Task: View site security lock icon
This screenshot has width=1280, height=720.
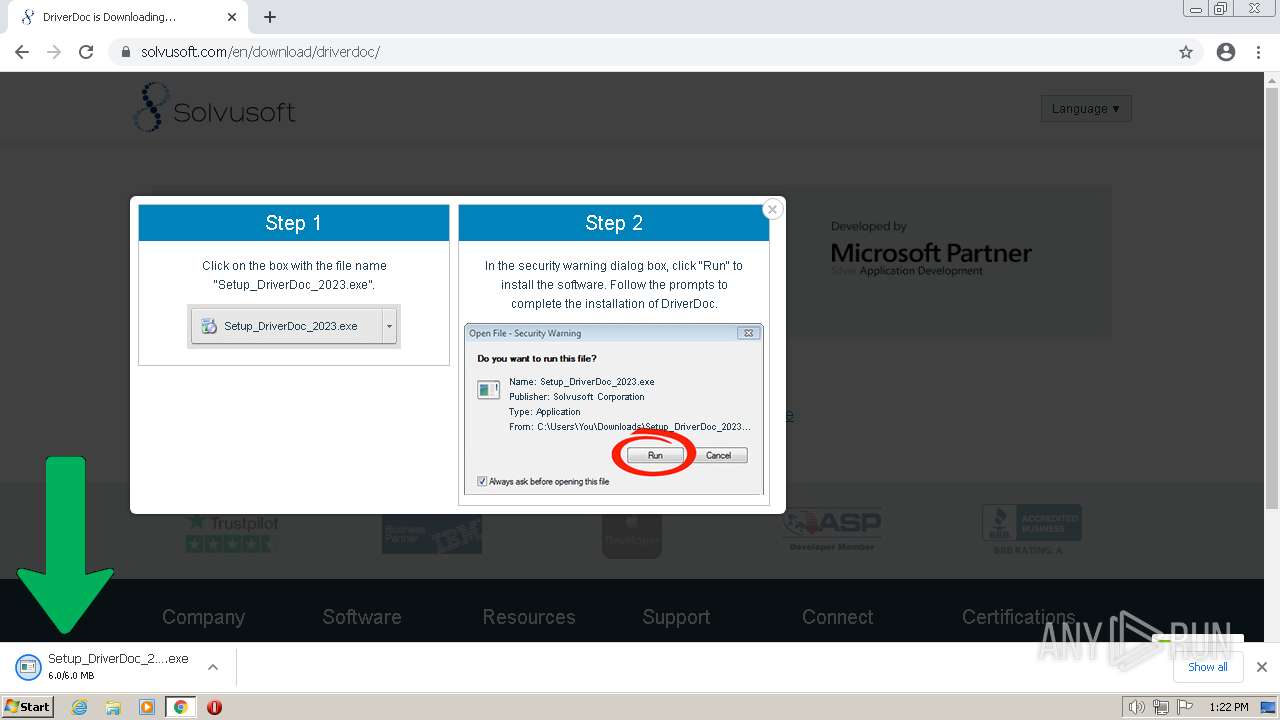Action: (x=126, y=52)
